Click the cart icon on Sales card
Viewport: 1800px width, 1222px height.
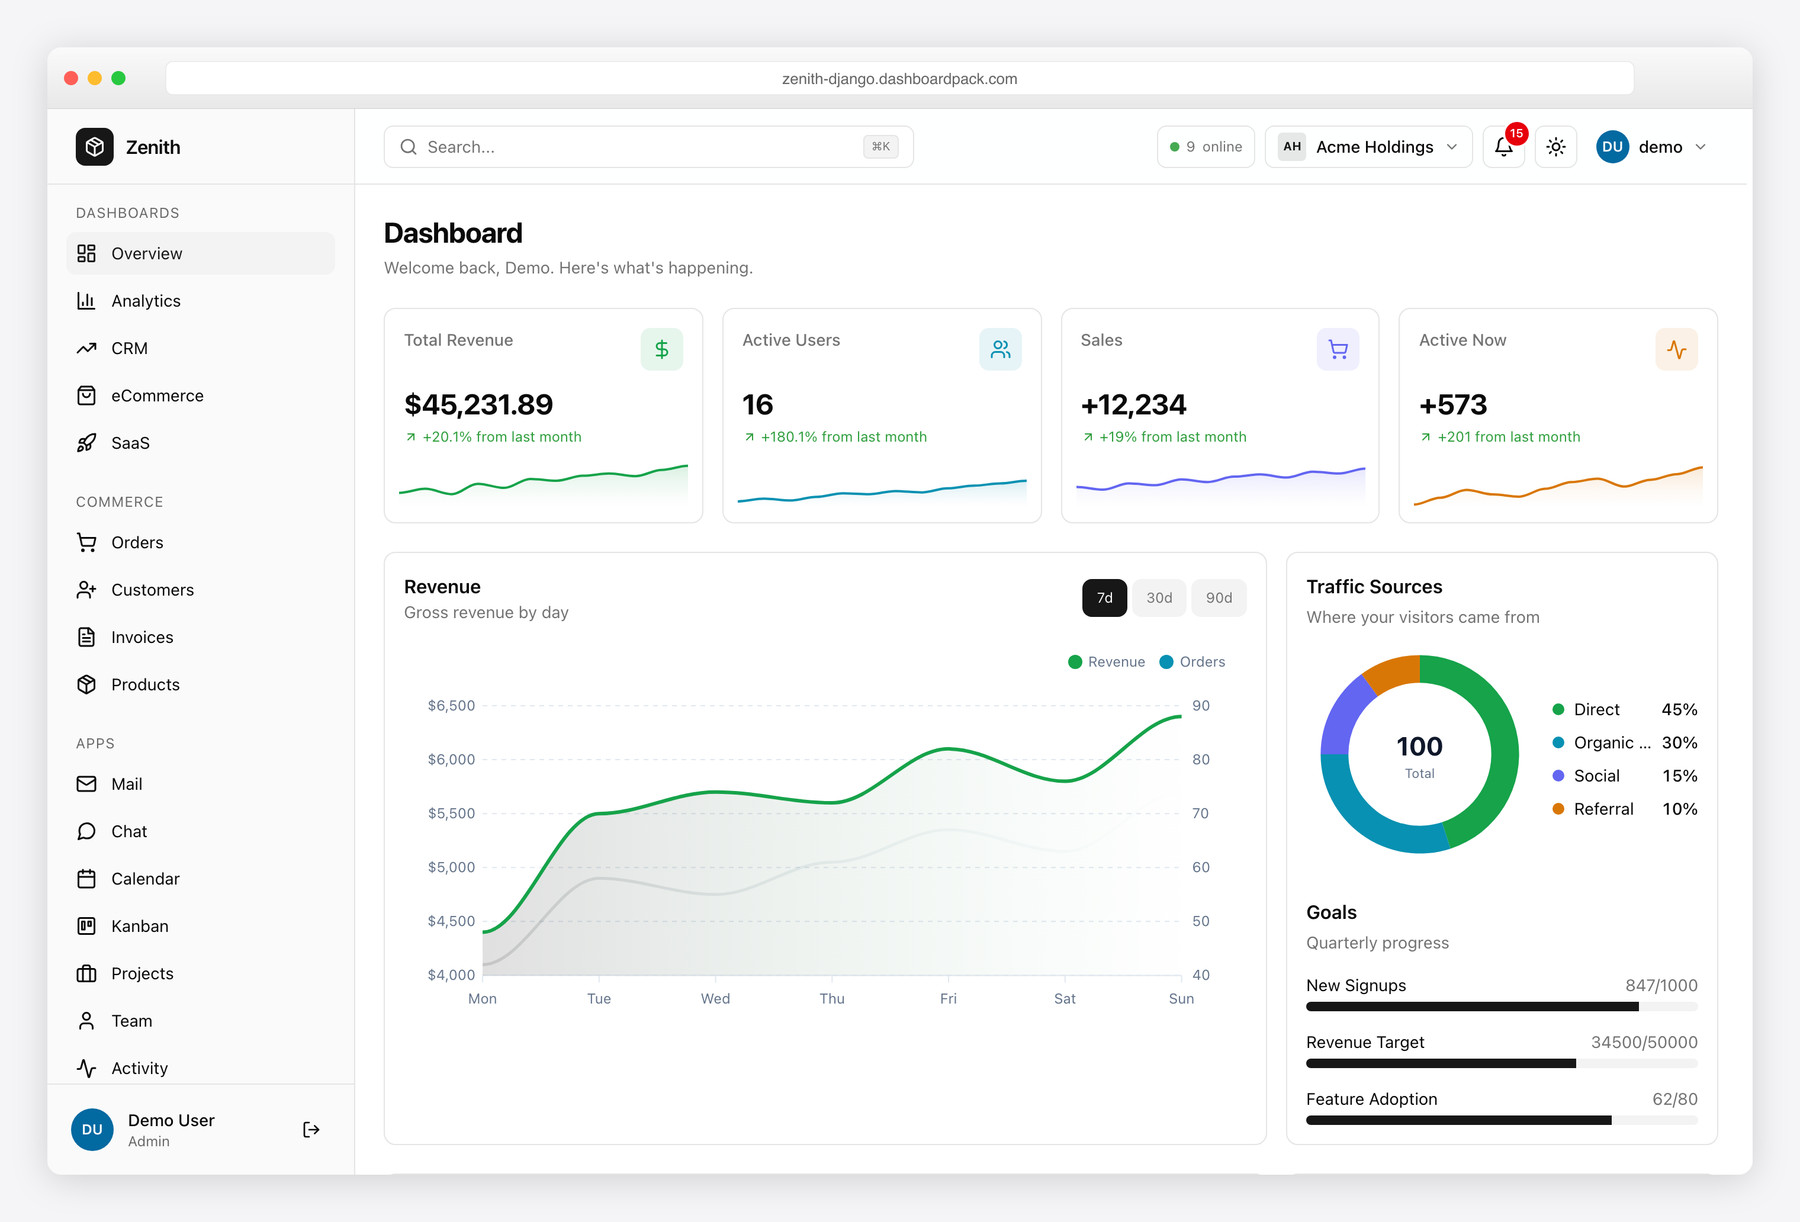pyautogui.click(x=1338, y=349)
